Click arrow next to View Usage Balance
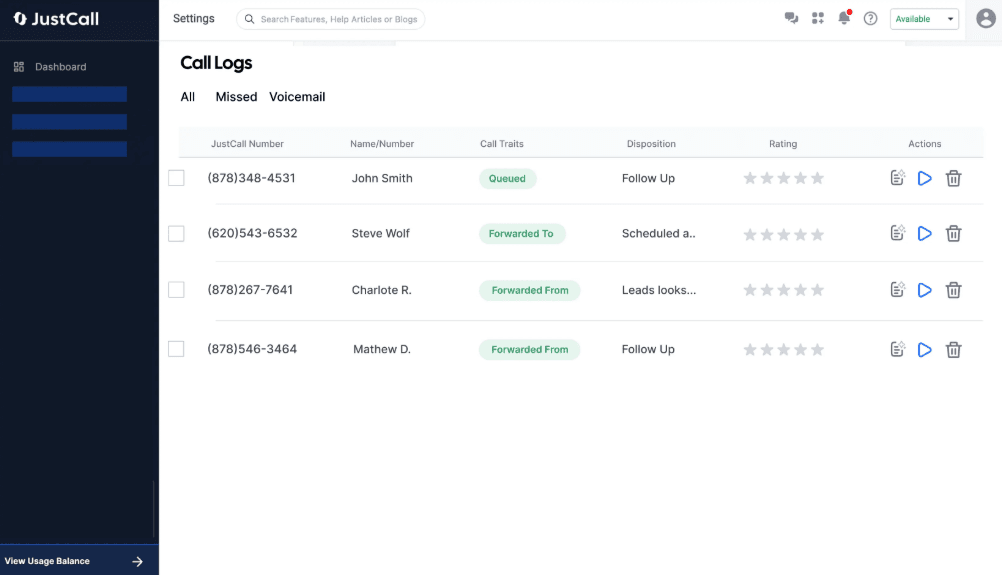Viewport: 1002px width, 575px height. click(137, 562)
